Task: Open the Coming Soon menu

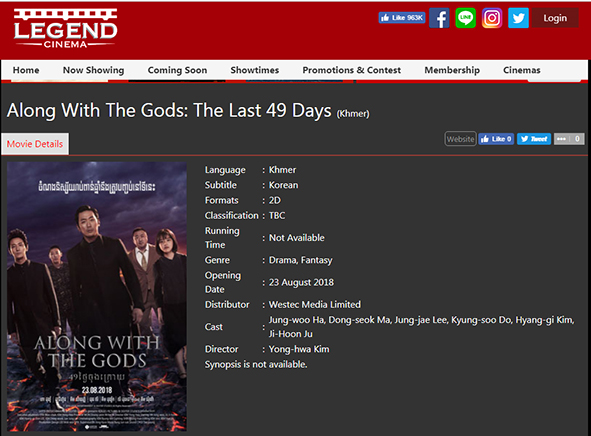Action: [177, 70]
